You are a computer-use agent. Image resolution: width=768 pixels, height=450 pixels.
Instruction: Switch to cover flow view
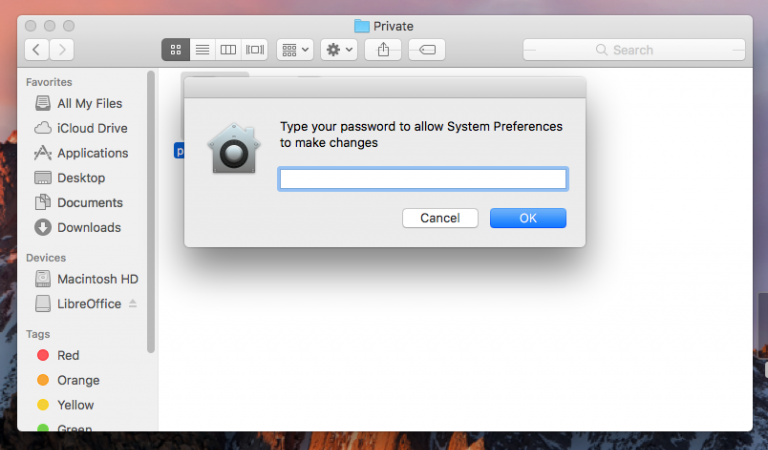click(255, 49)
